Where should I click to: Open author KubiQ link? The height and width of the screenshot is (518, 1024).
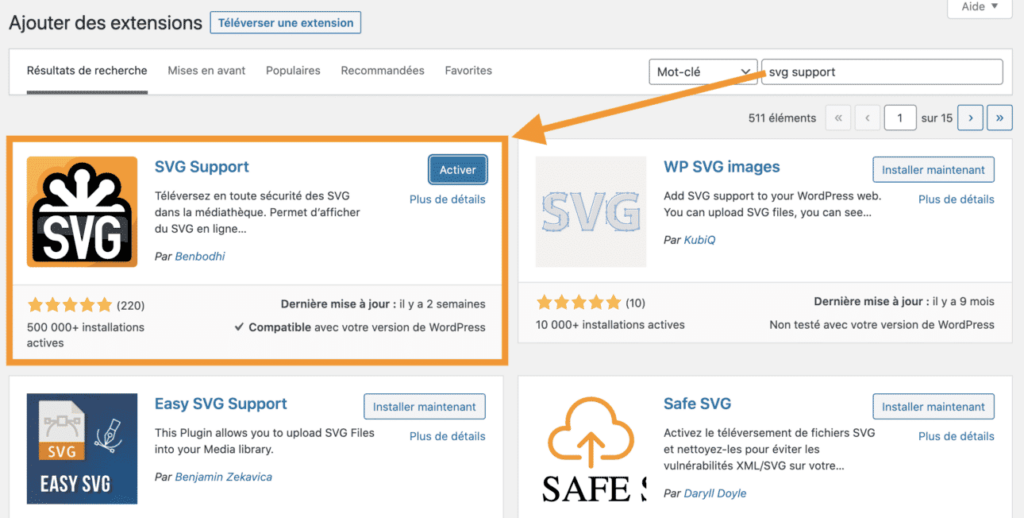click(x=699, y=240)
